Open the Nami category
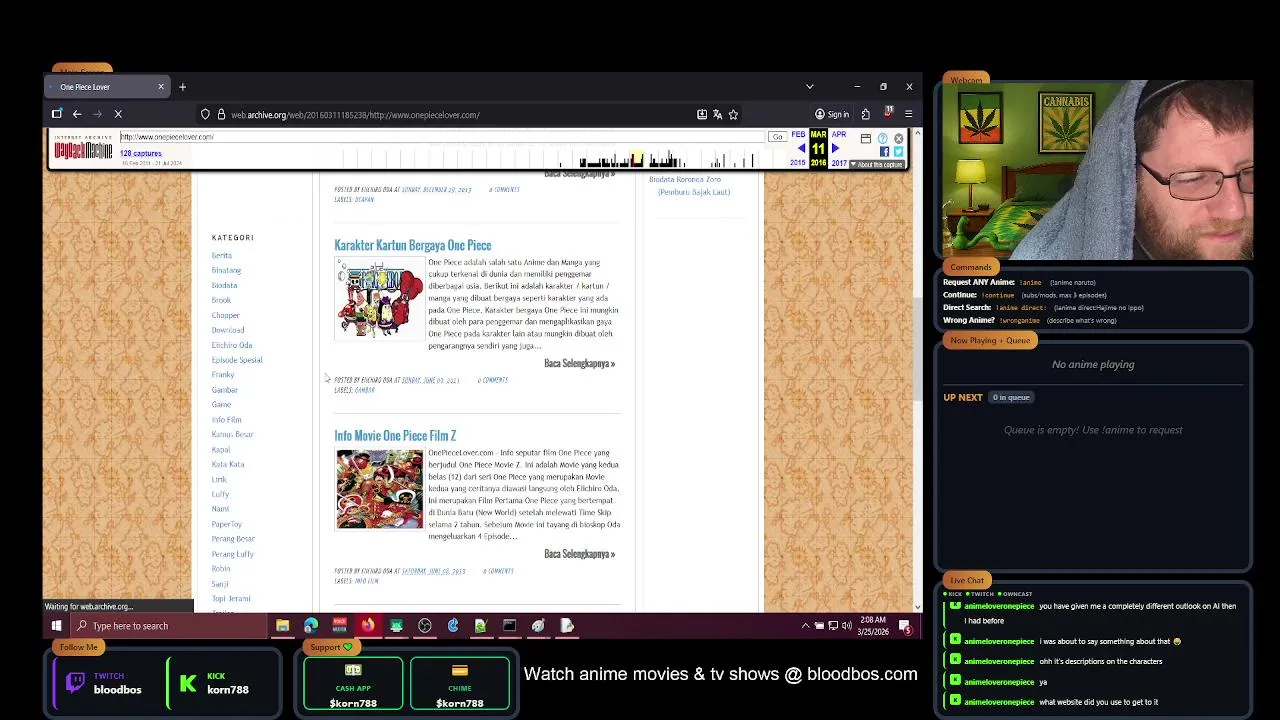The image size is (1280, 720). (x=220, y=509)
